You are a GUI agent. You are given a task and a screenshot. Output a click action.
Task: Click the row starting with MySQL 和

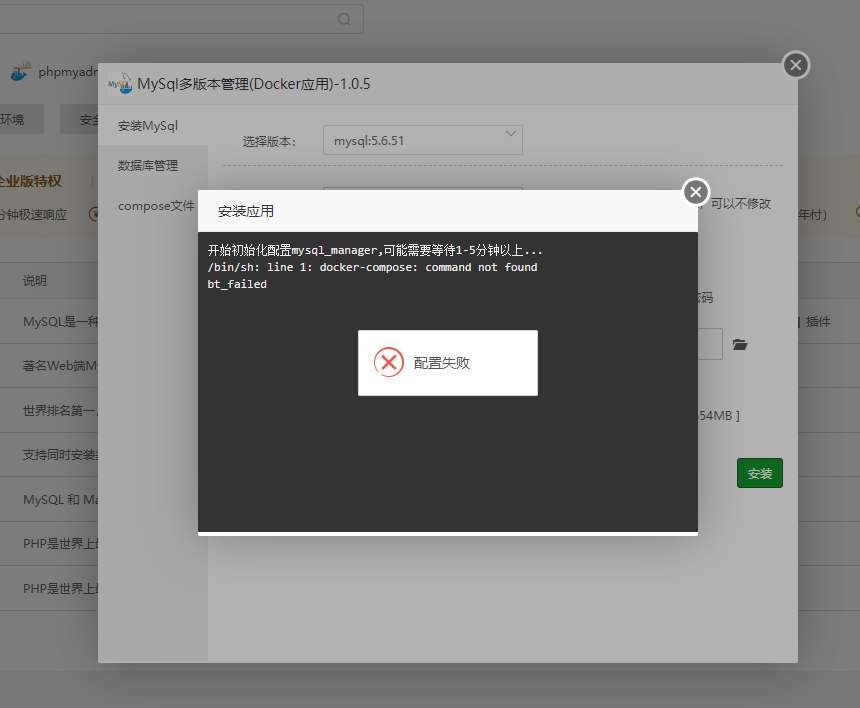coord(49,500)
